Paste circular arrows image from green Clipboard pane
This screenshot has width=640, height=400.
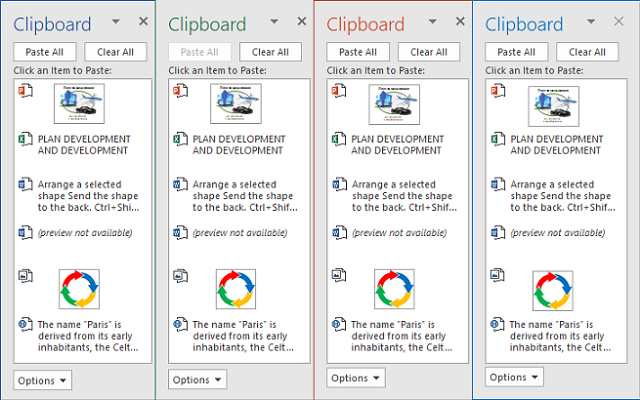[236, 289]
